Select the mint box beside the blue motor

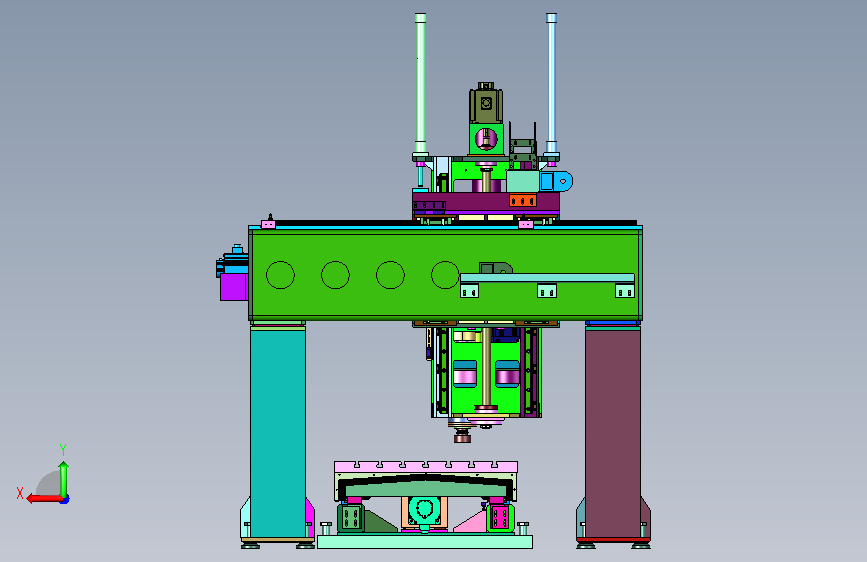(523, 181)
